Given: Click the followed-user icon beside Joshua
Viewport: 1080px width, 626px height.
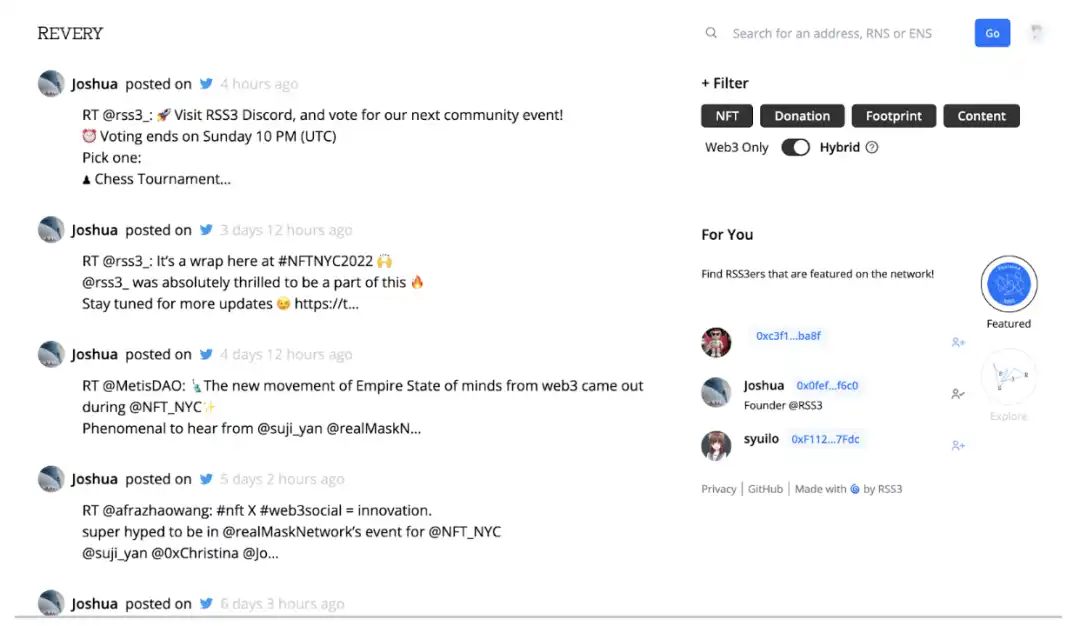Looking at the screenshot, I should pos(958,394).
